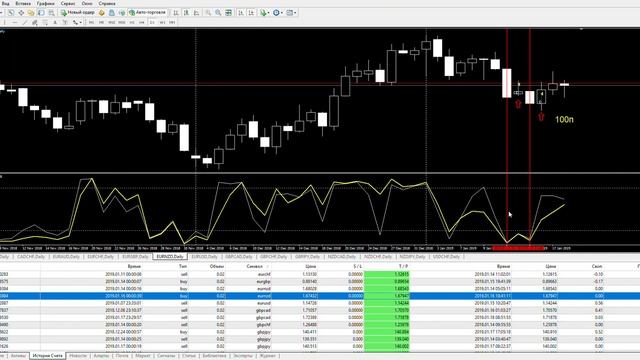Select the text tool A icon
Viewport: 640px width, 360px height.
55,22
